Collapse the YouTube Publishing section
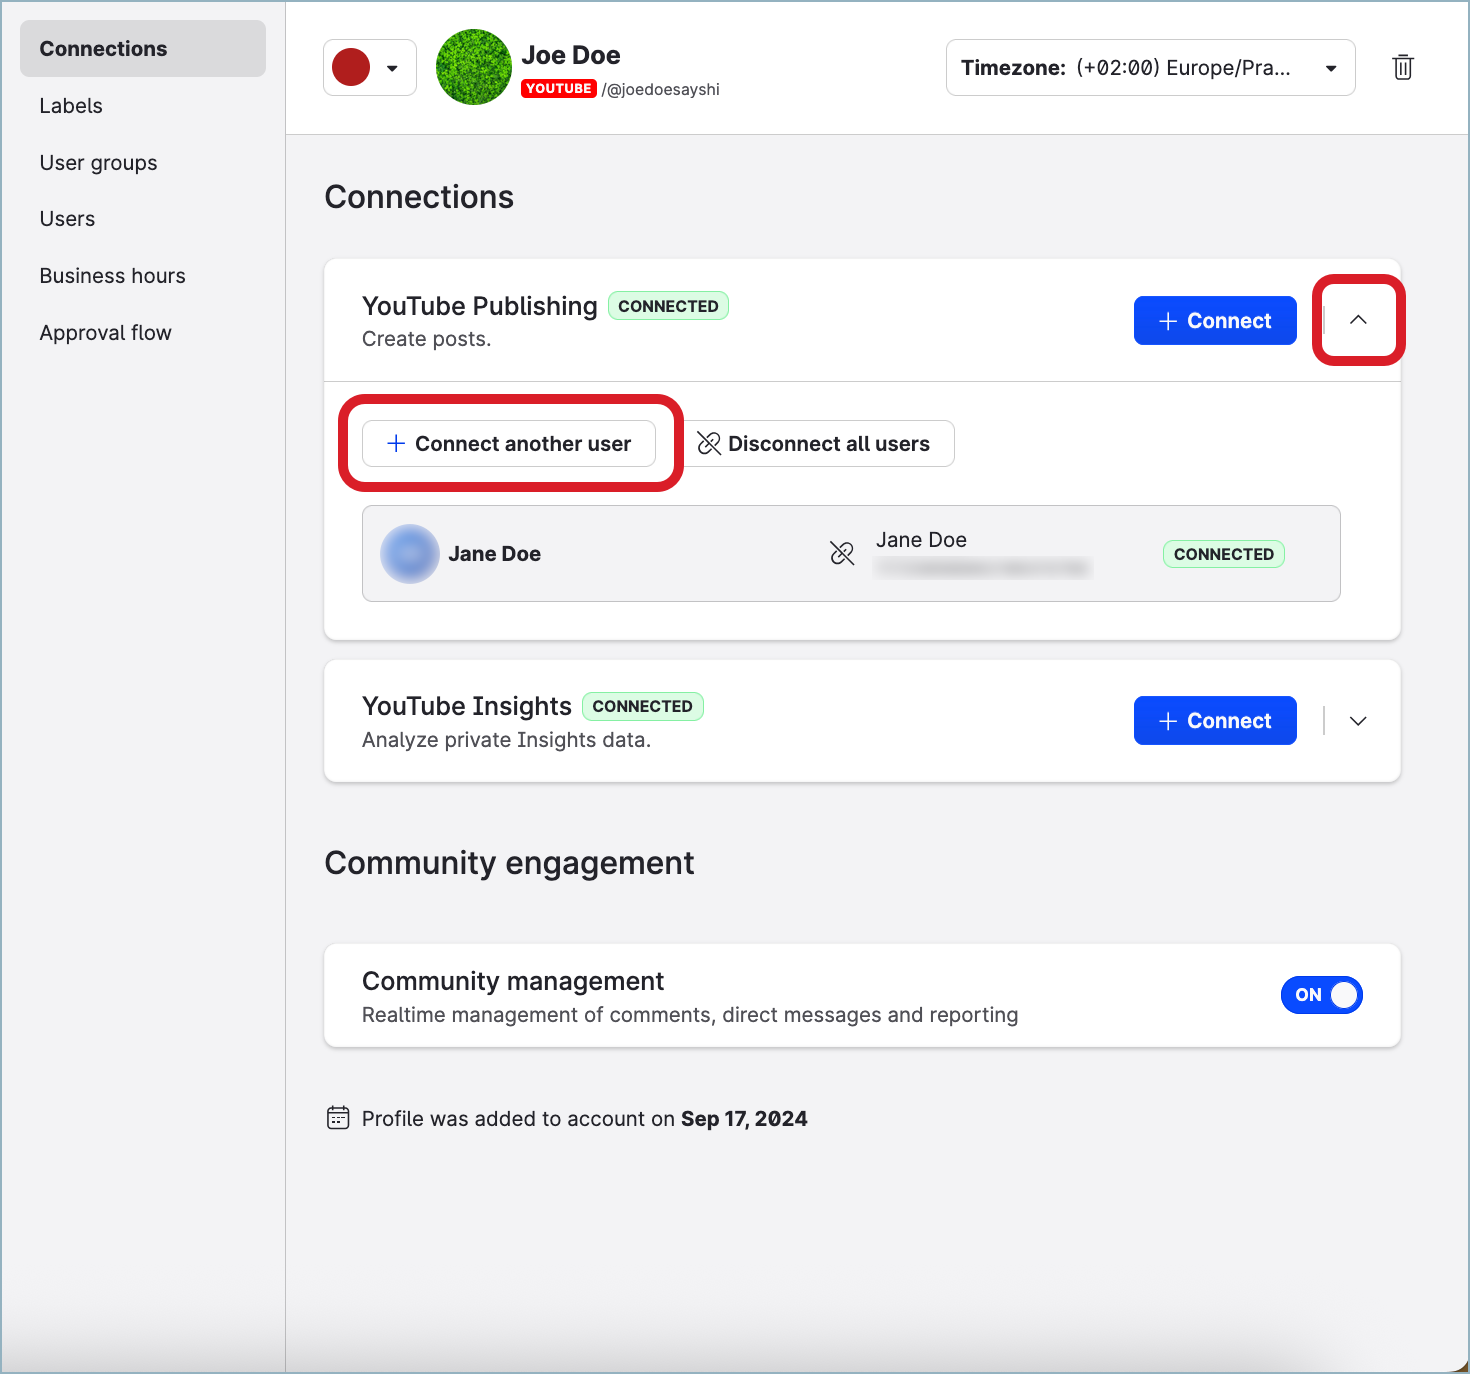Image resolution: width=1470 pixels, height=1374 pixels. [1358, 320]
